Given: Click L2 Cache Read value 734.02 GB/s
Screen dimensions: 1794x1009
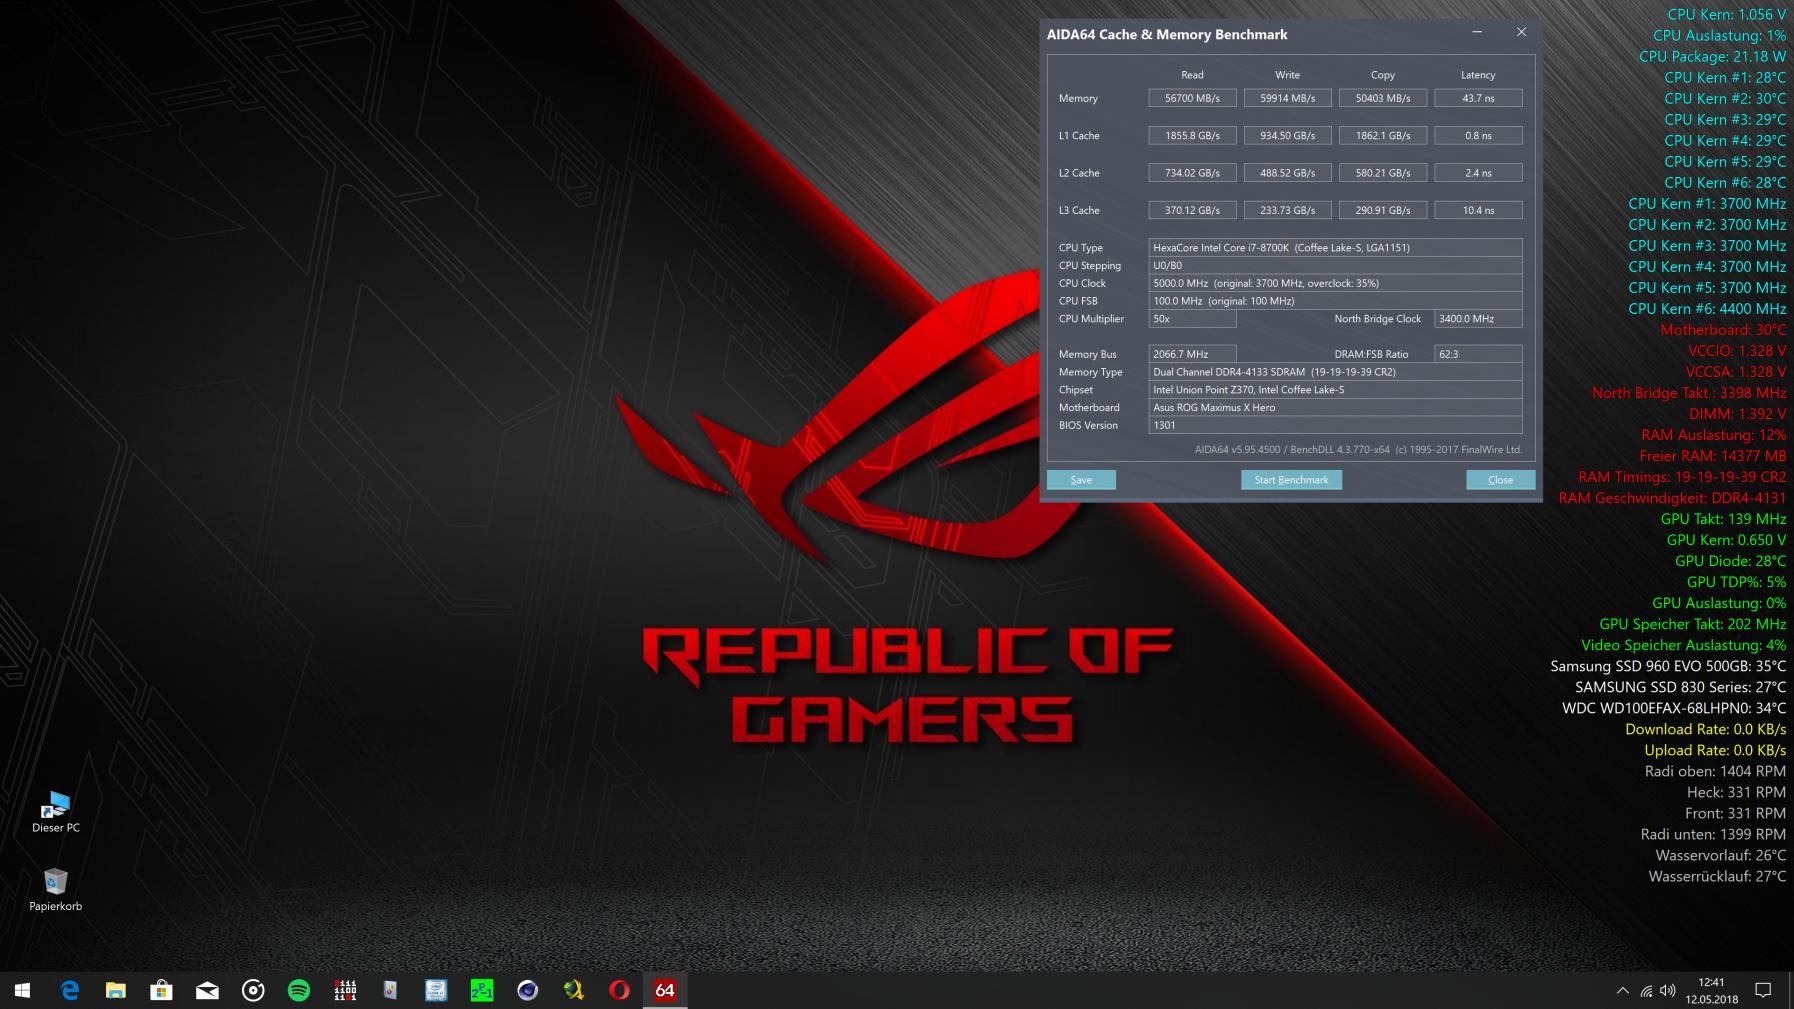Looking at the screenshot, I should (x=1192, y=173).
